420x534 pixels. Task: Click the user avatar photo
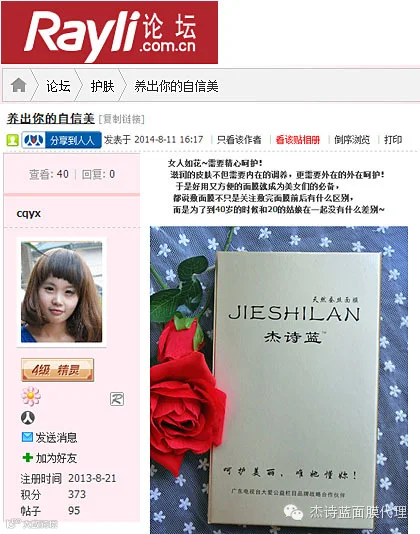61,292
